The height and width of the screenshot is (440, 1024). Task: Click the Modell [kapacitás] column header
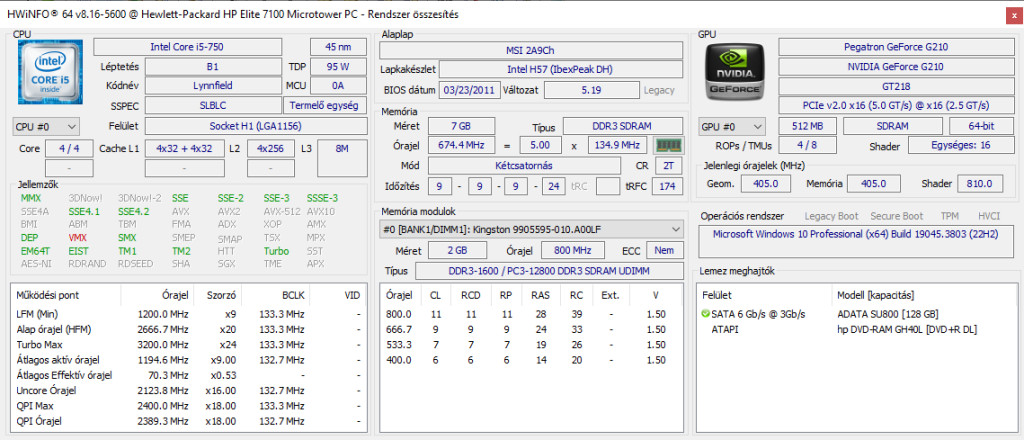(925, 296)
